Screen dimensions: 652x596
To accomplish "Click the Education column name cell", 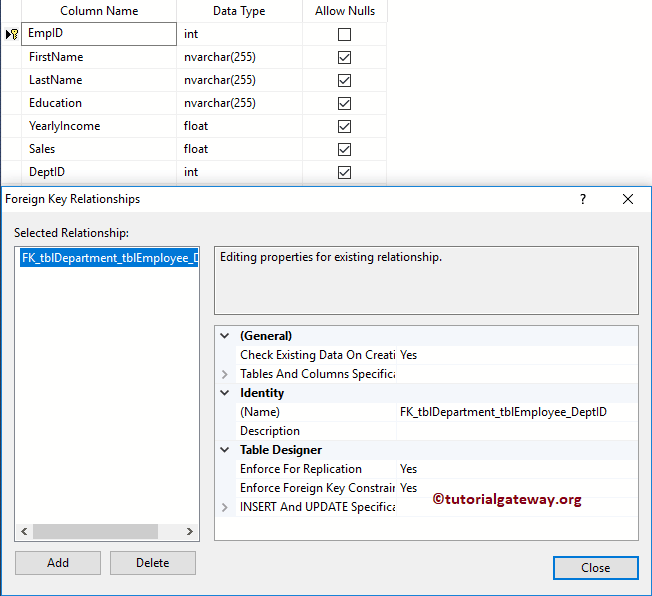I will pos(99,103).
